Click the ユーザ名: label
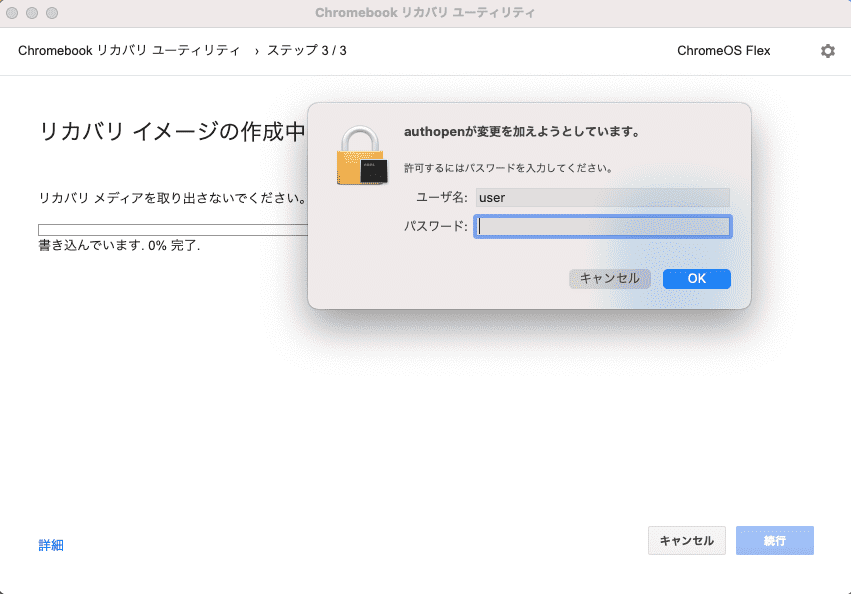The image size is (851, 594). pyautogui.click(x=442, y=198)
